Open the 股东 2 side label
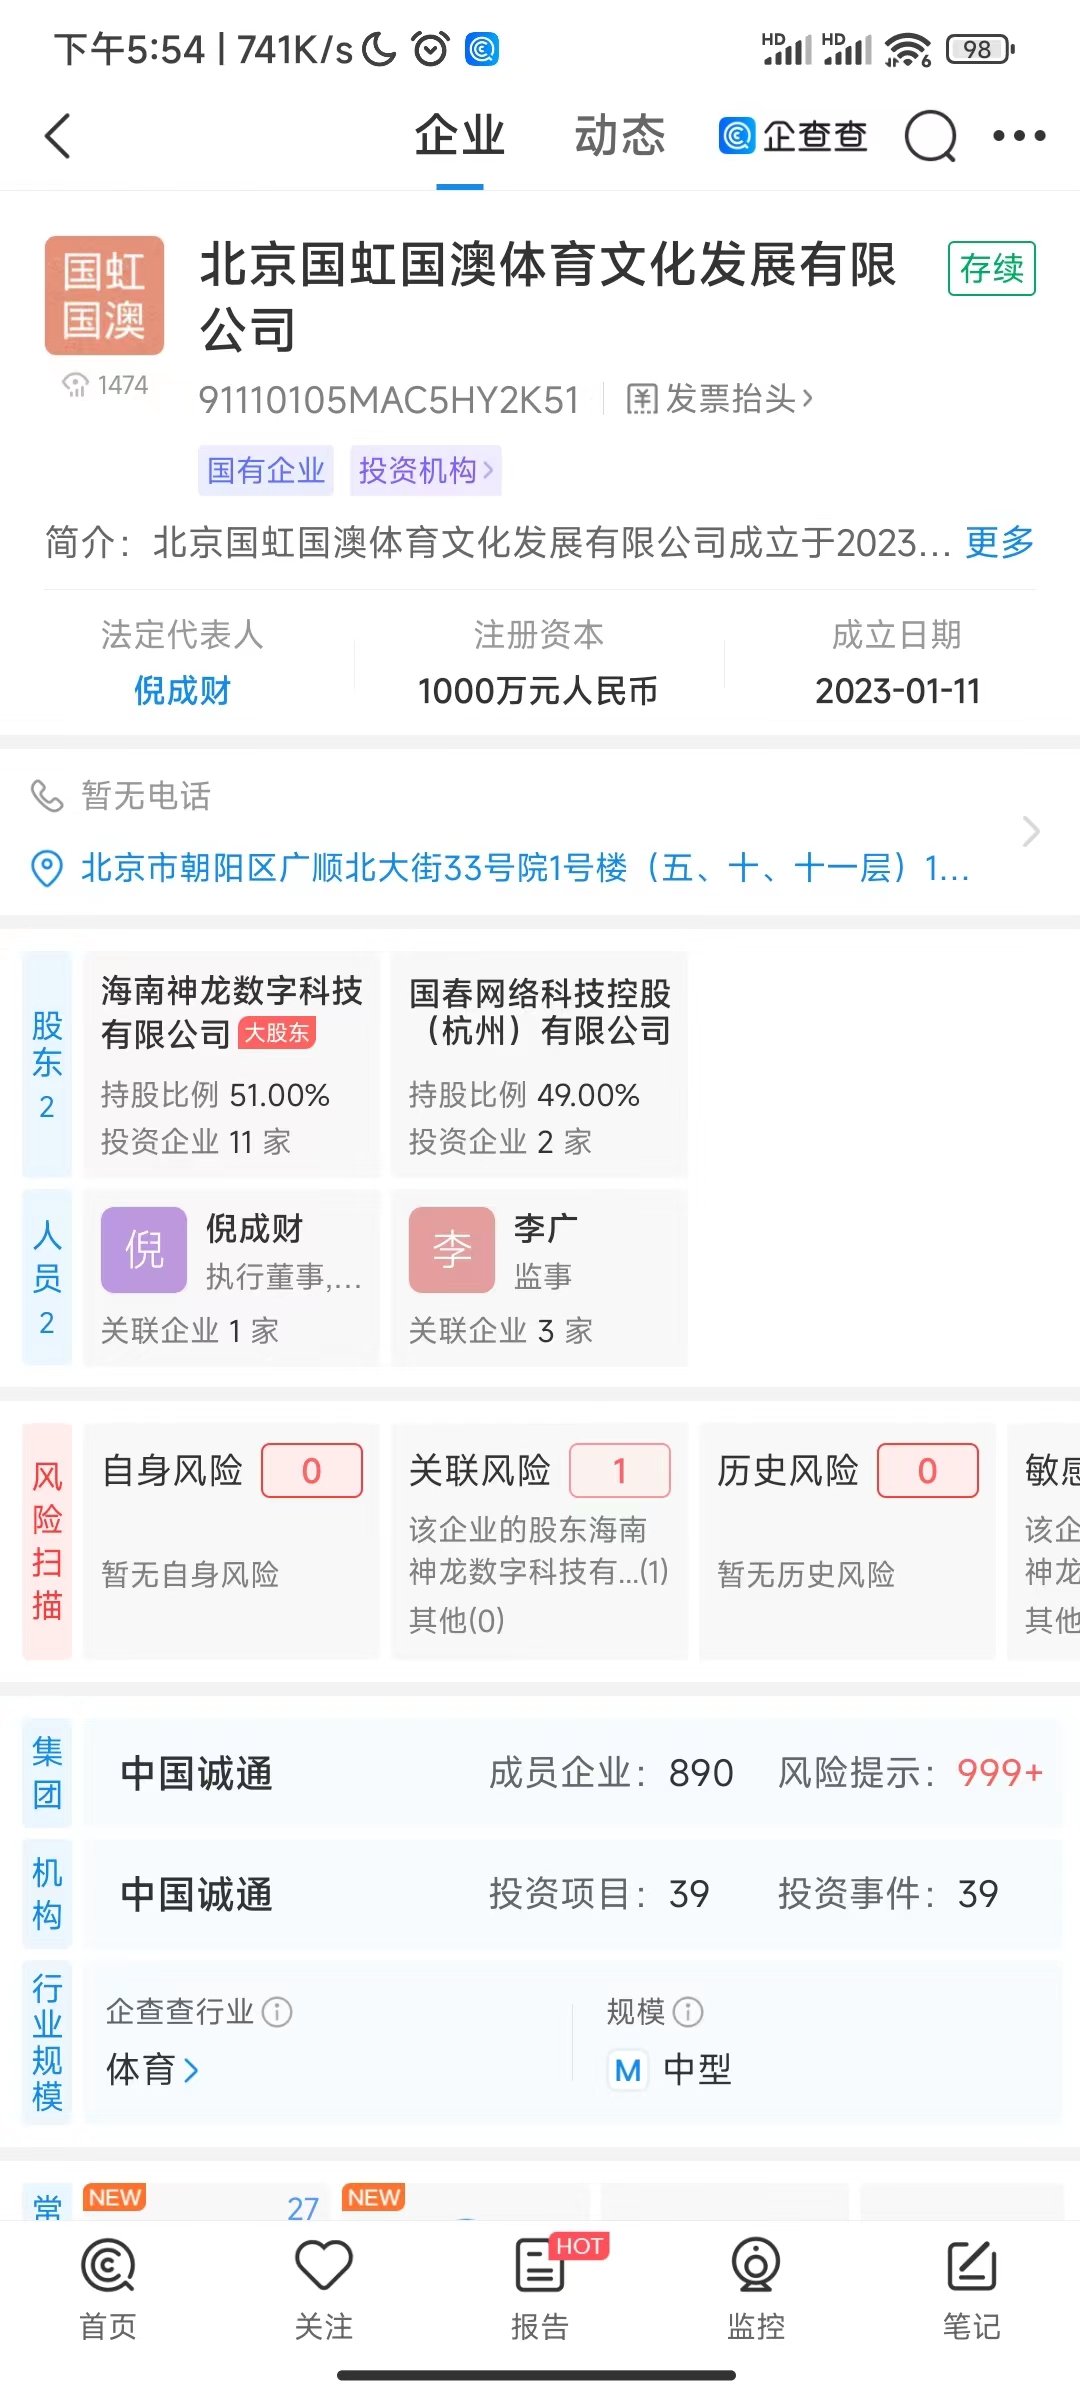Viewport: 1080px width, 2400px height. [x=47, y=1064]
